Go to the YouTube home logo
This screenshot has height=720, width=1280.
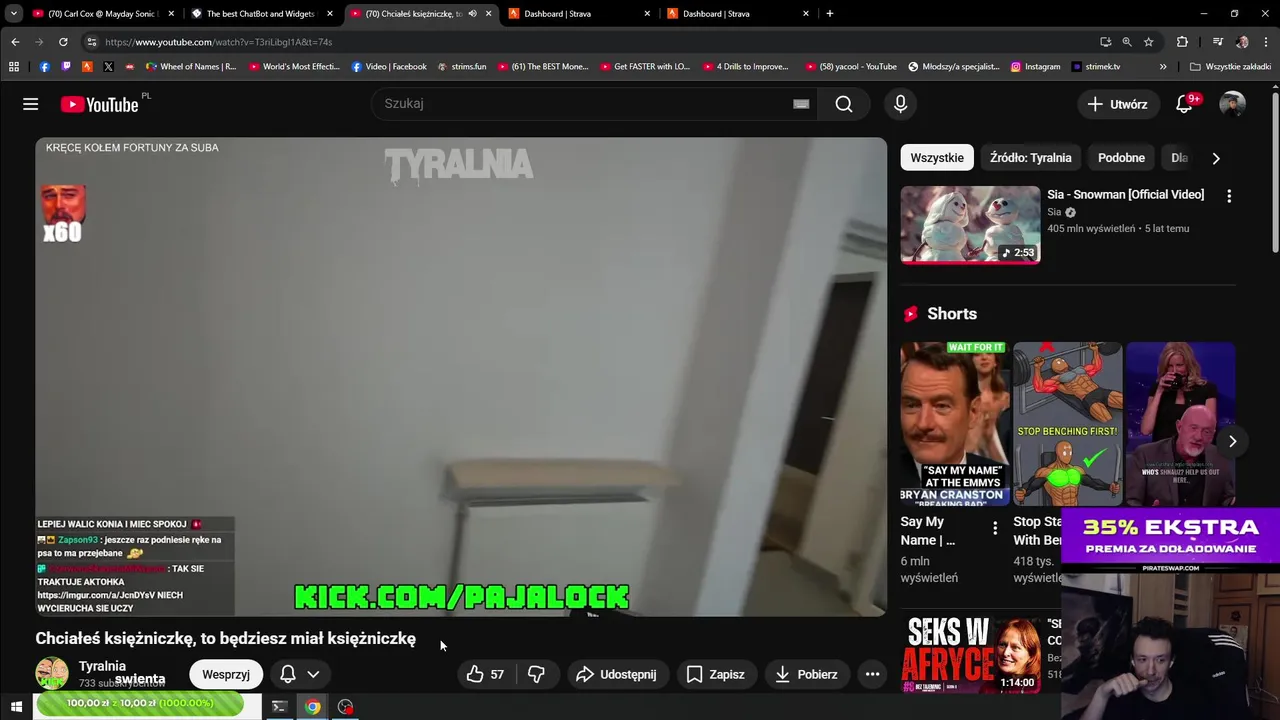pyautogui.click(x=99, y=104)
